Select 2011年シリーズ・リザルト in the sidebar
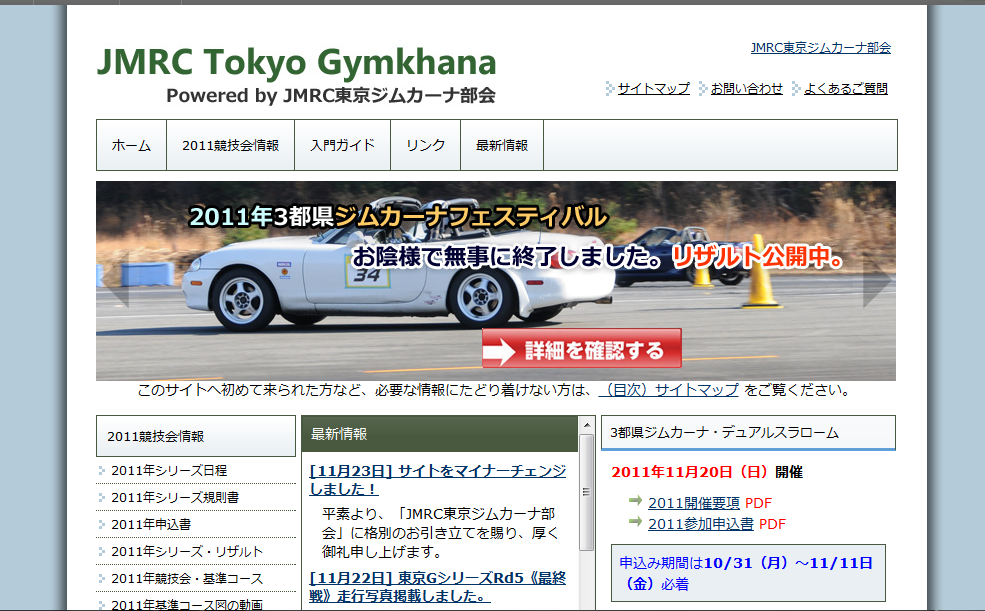The height and width of the screenshot is (611, 985). click(x=187, y=551)
